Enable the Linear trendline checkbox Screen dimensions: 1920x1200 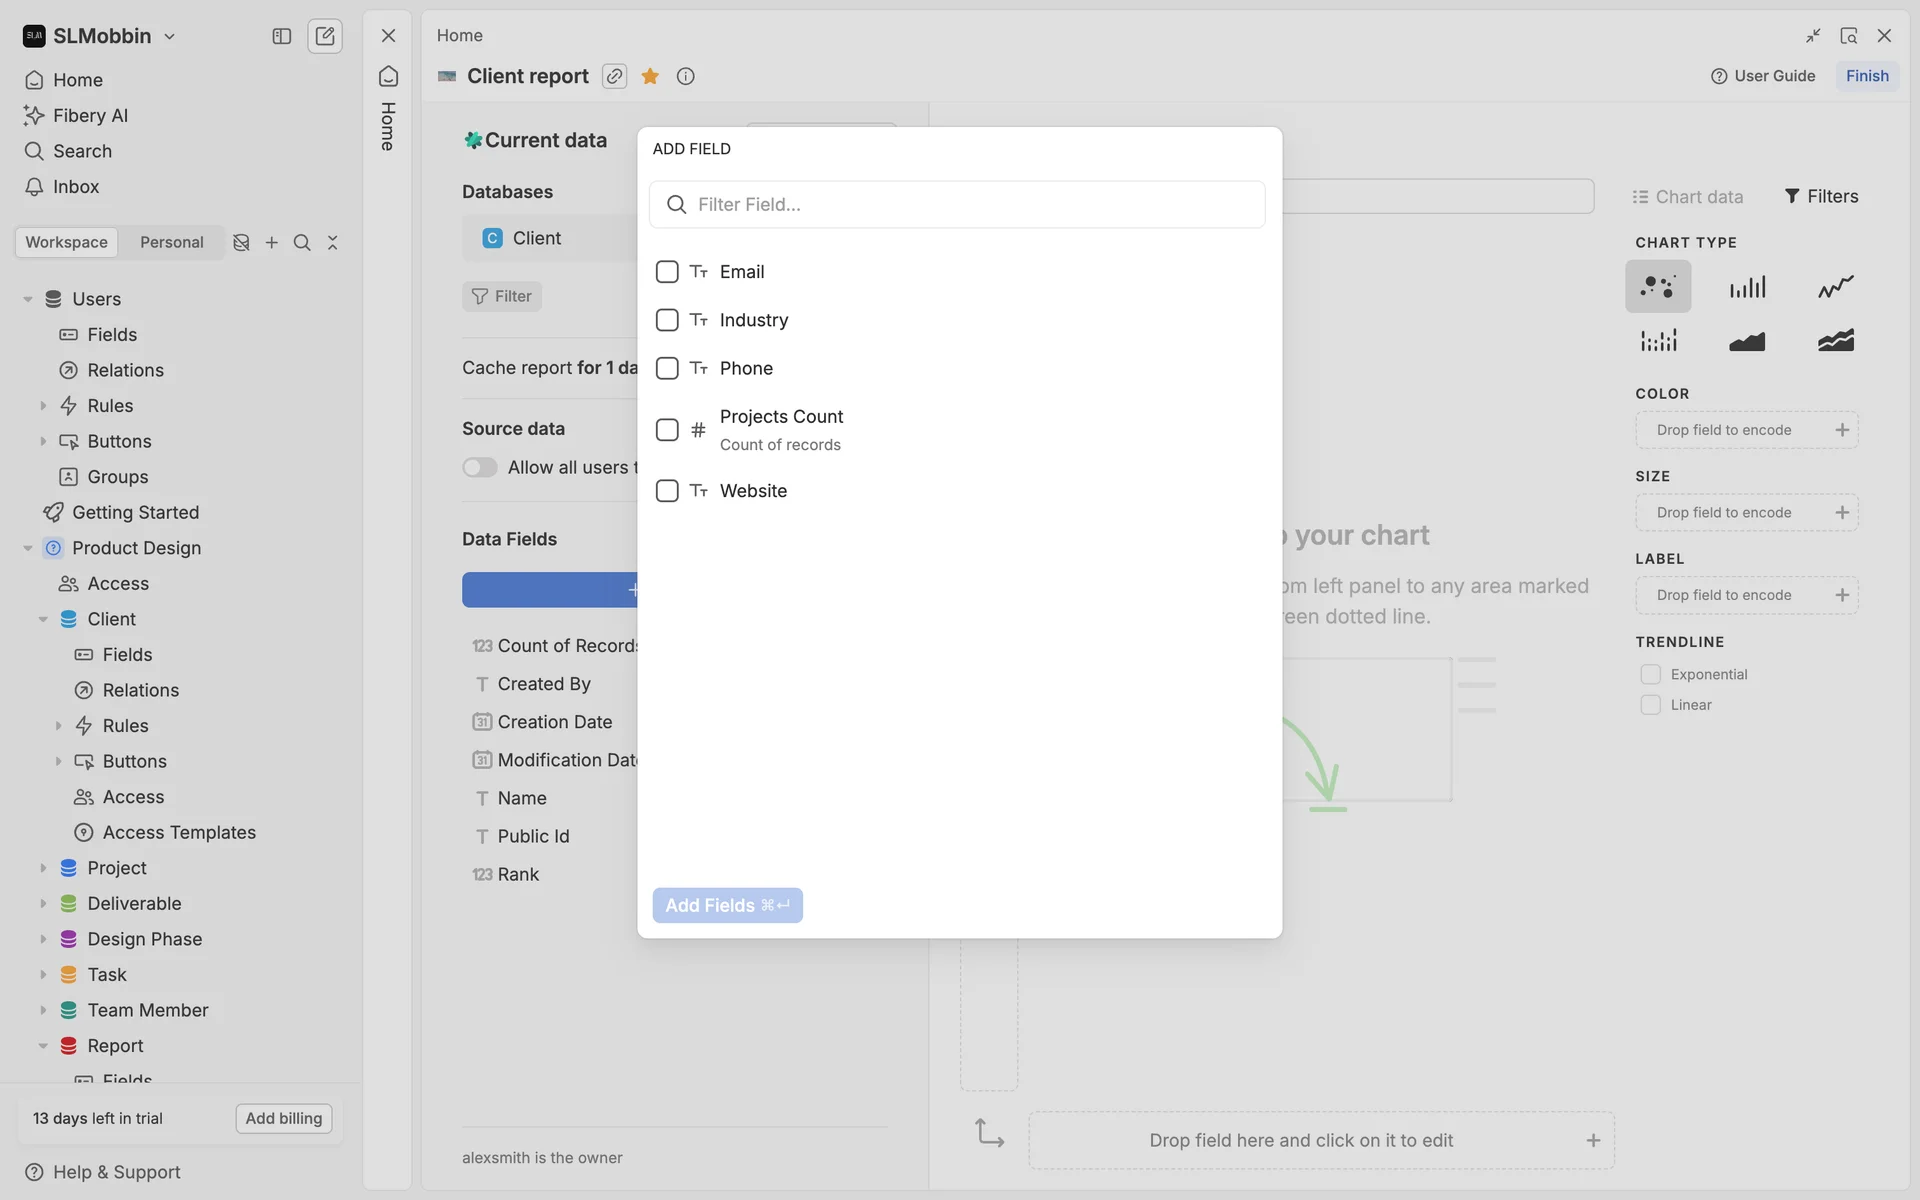(x=1650, y=705)
